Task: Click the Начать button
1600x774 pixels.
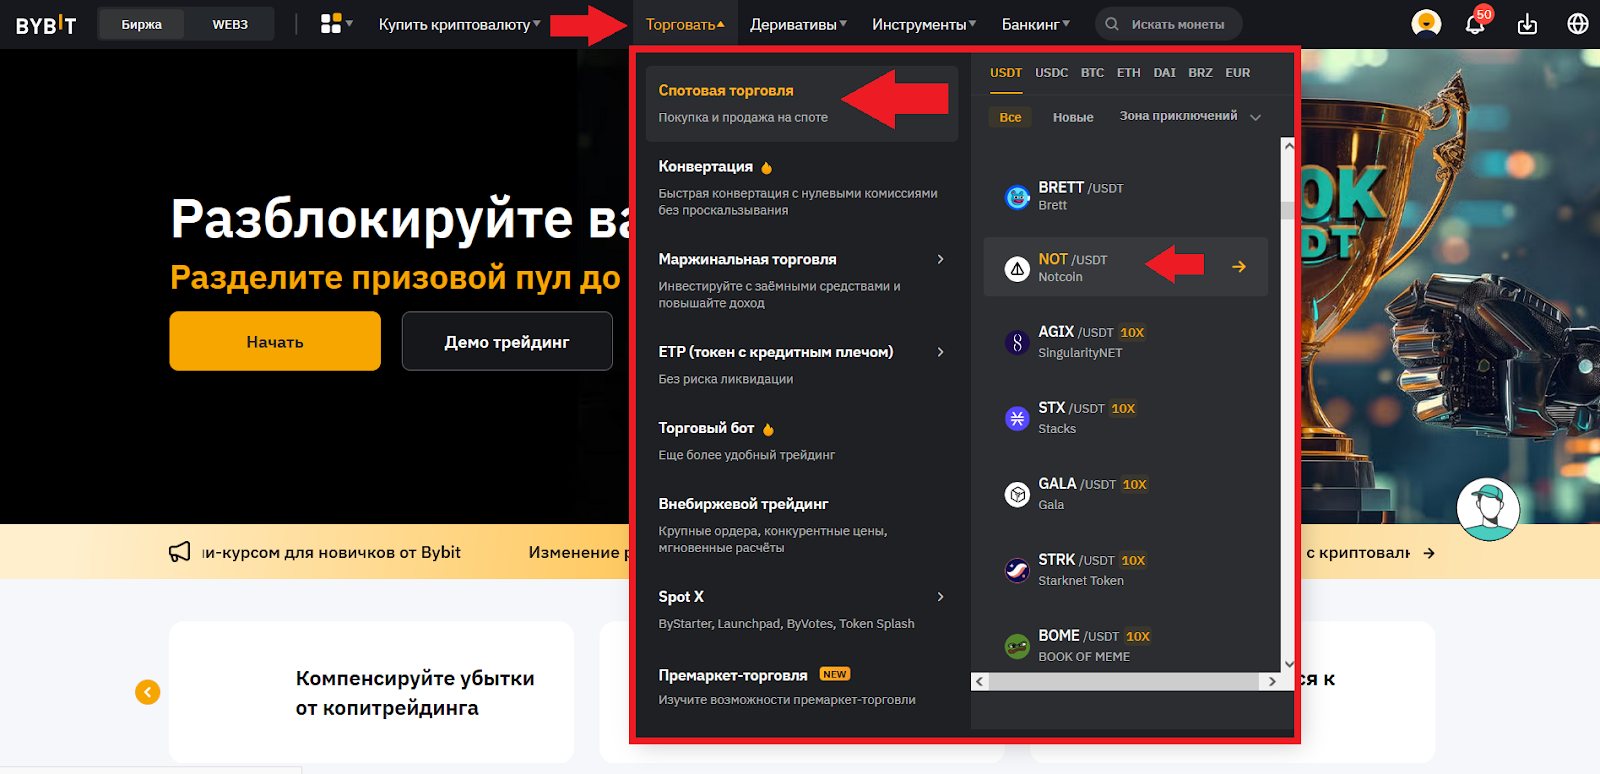Action: tap(275, 341)
